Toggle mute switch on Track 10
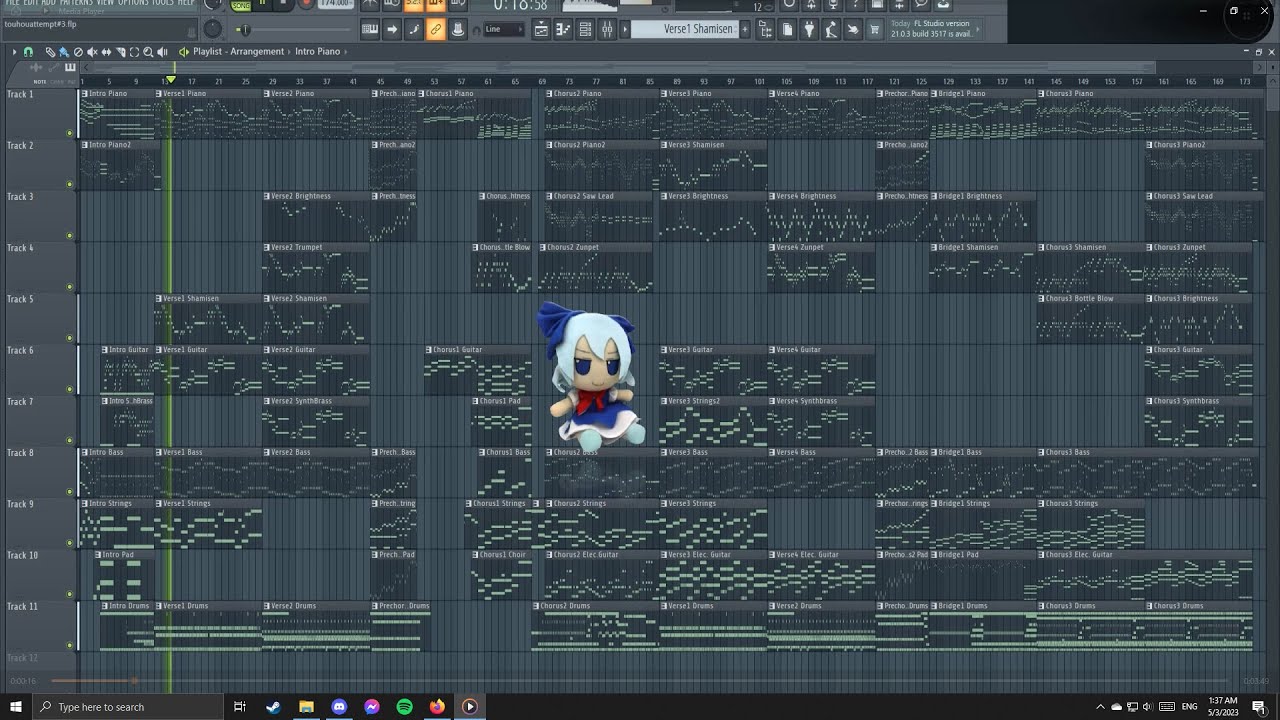Viewport: 1280px width, 720px height. tap(70, 594)
